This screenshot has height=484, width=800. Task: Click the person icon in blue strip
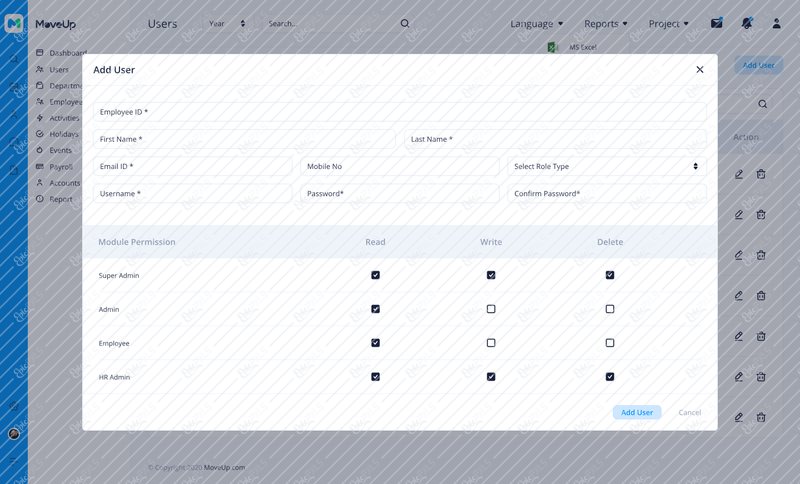point(14,114)
